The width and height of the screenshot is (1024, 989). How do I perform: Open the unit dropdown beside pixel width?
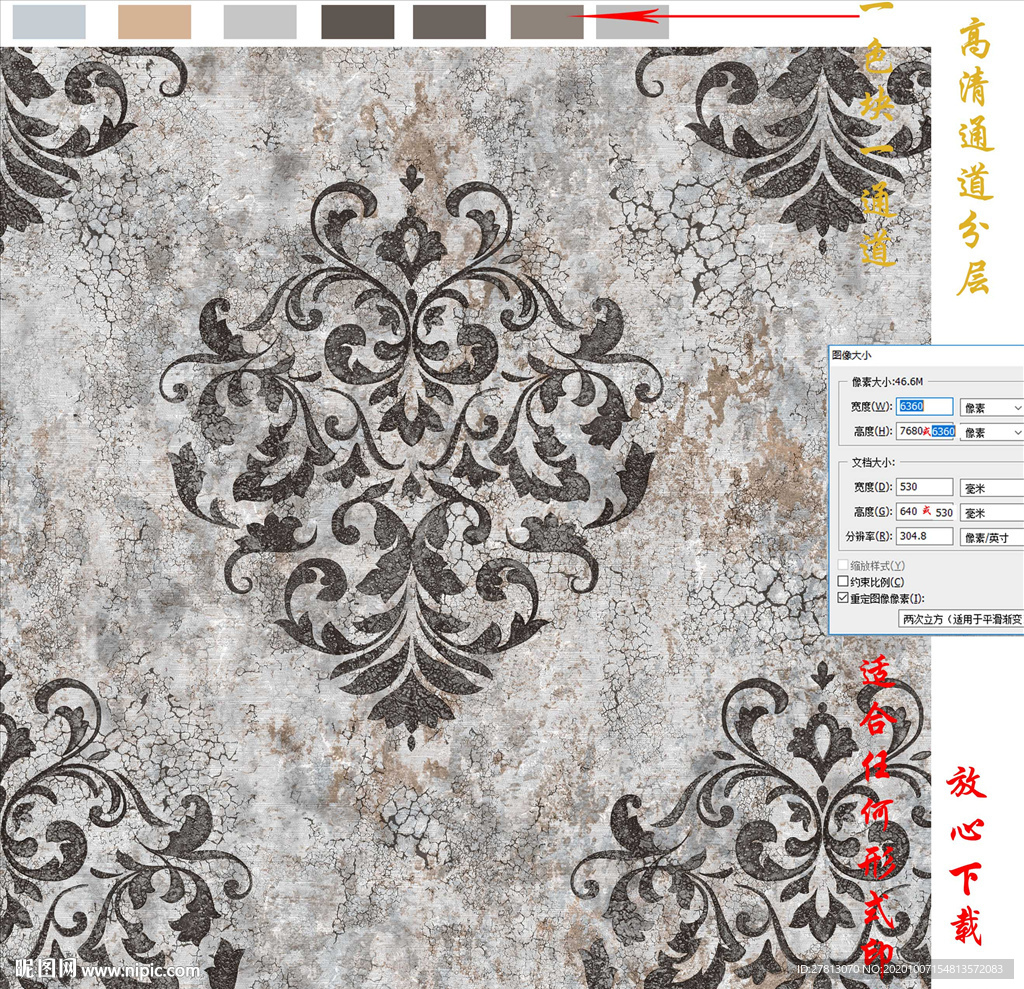[991, 408]
